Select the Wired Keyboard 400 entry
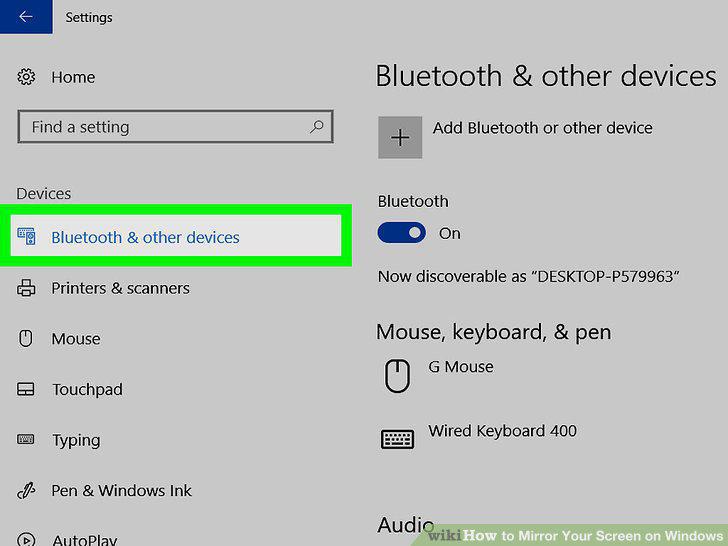This screenshot has width=728, height=546. click(x=502, y=431)
